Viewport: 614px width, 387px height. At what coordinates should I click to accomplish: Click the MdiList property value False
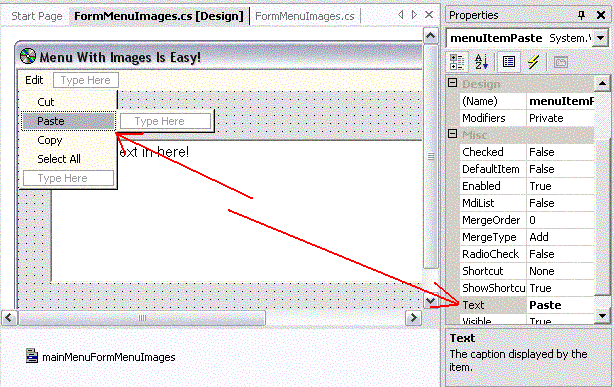click(561, 203)
